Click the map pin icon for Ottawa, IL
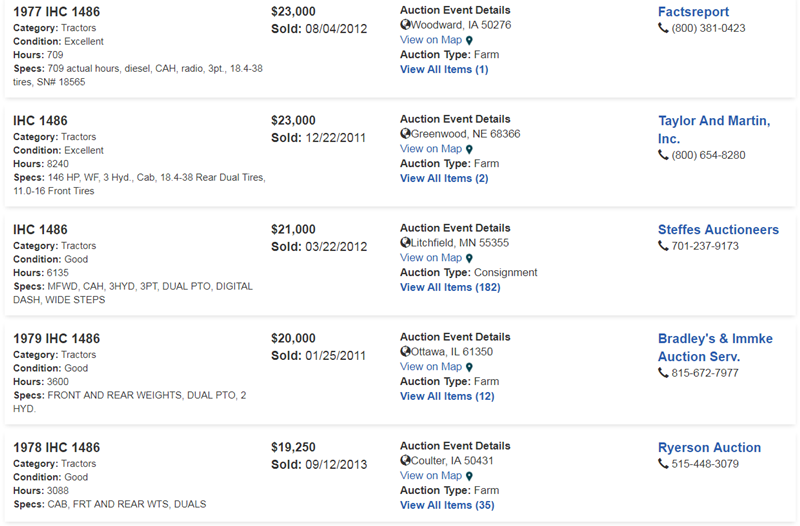The image size is (800, 526). (469, 368)
